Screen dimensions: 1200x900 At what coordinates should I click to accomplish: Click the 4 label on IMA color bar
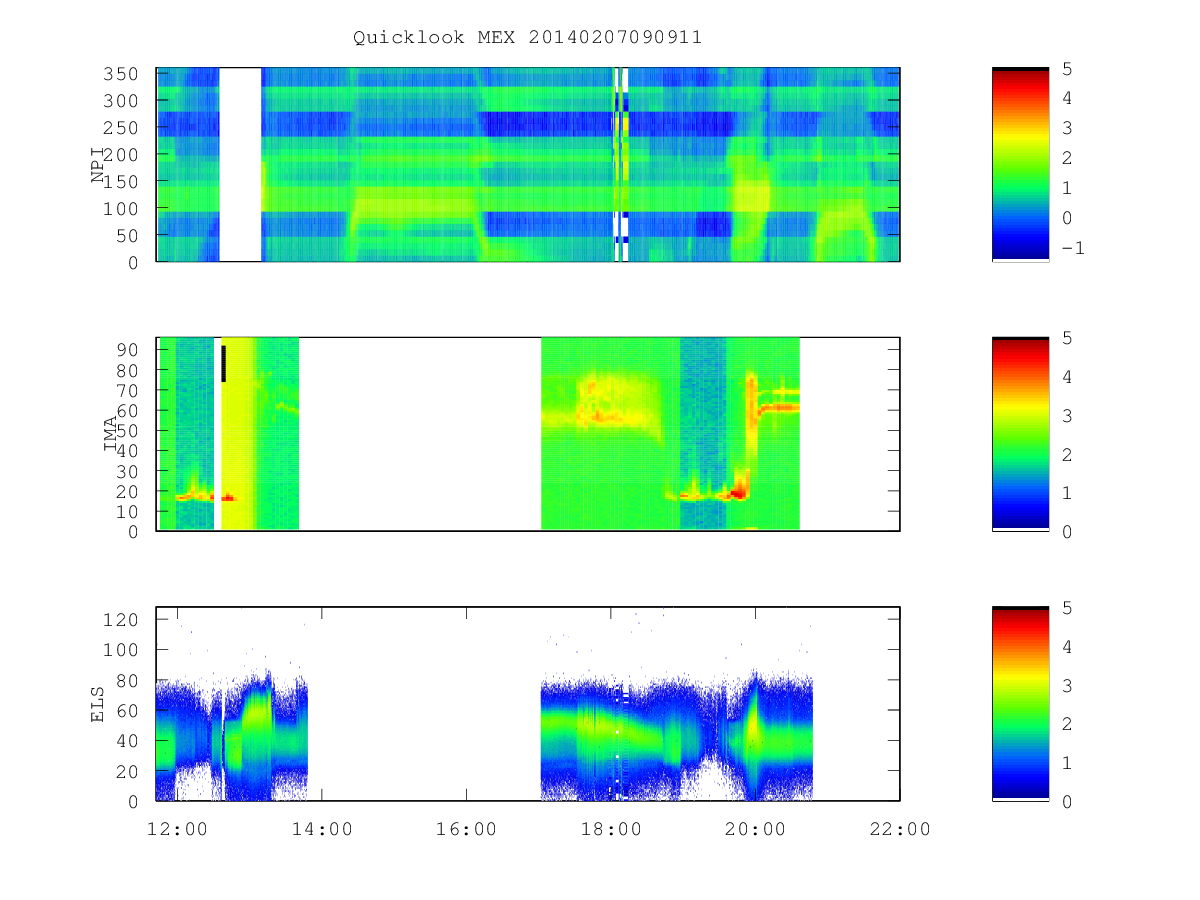coord(1067,376)
